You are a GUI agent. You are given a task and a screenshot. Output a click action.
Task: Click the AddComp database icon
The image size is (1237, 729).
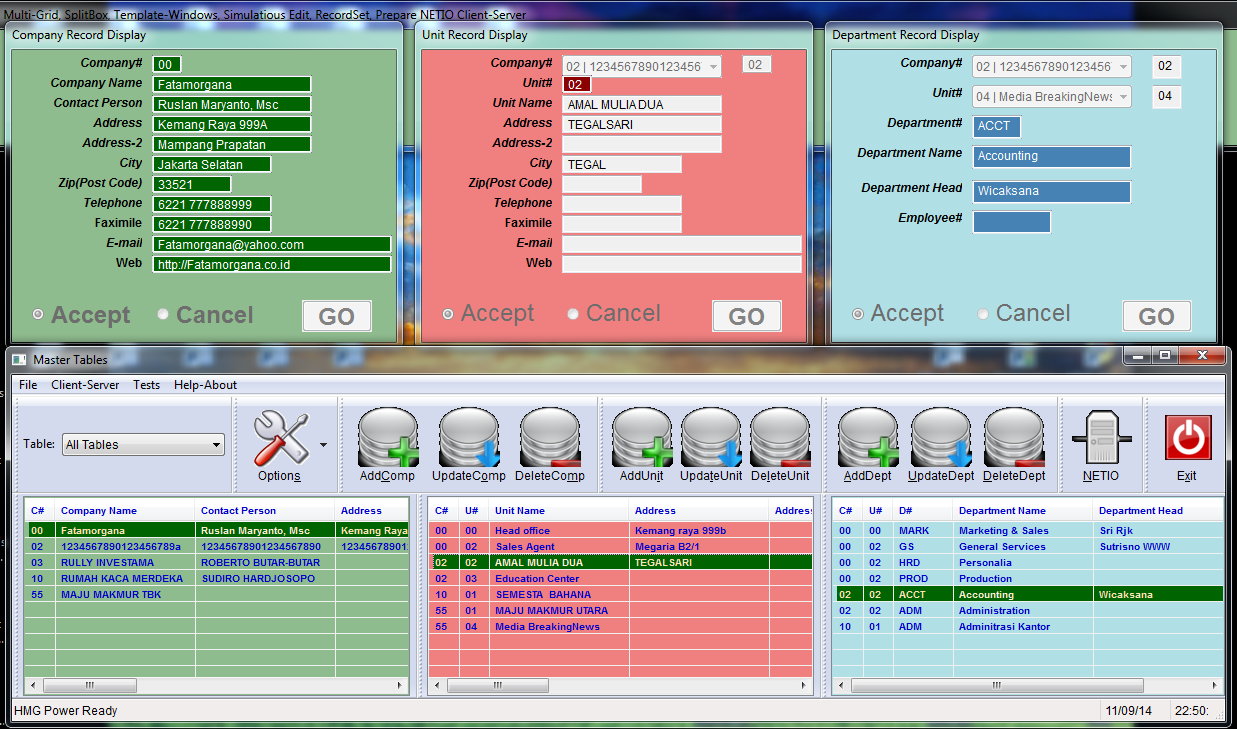387,438
